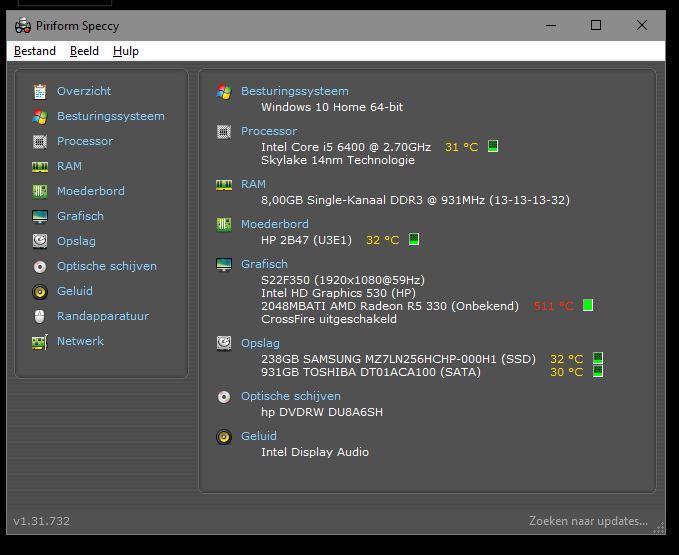Click 931GB TOSHIBA DT01ACA100 (SATA) line
Viewport: 679px width, 555px height.
[x=371, y=372]
